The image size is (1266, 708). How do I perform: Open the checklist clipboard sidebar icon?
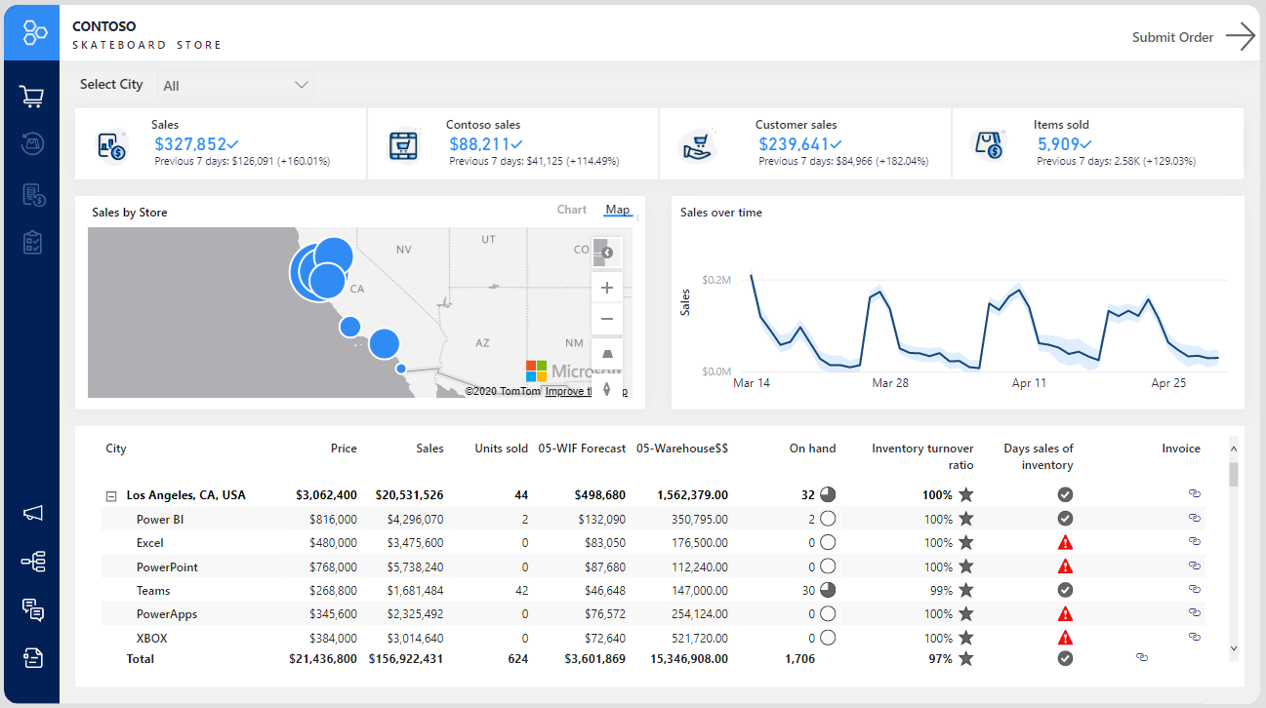click(32, 242)
